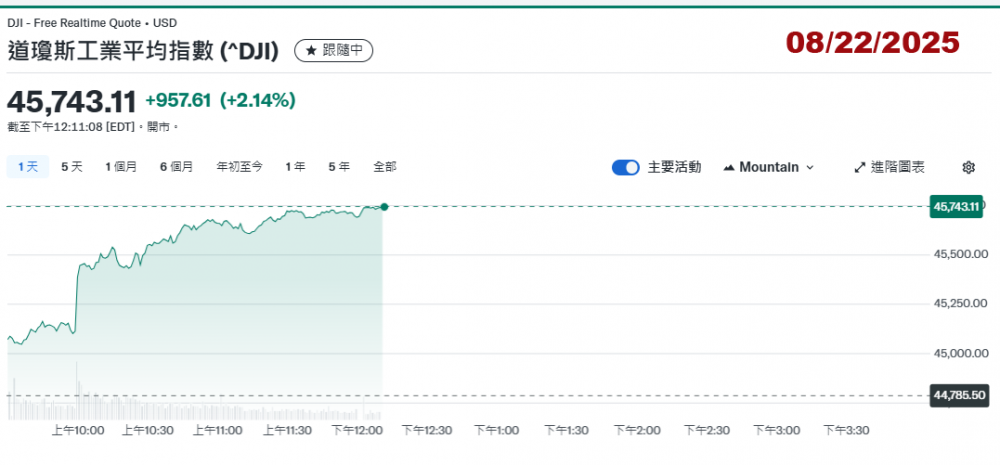
Task: Show the 6個月 chart range
Action: pyautogui.click(x=176, y=167)
